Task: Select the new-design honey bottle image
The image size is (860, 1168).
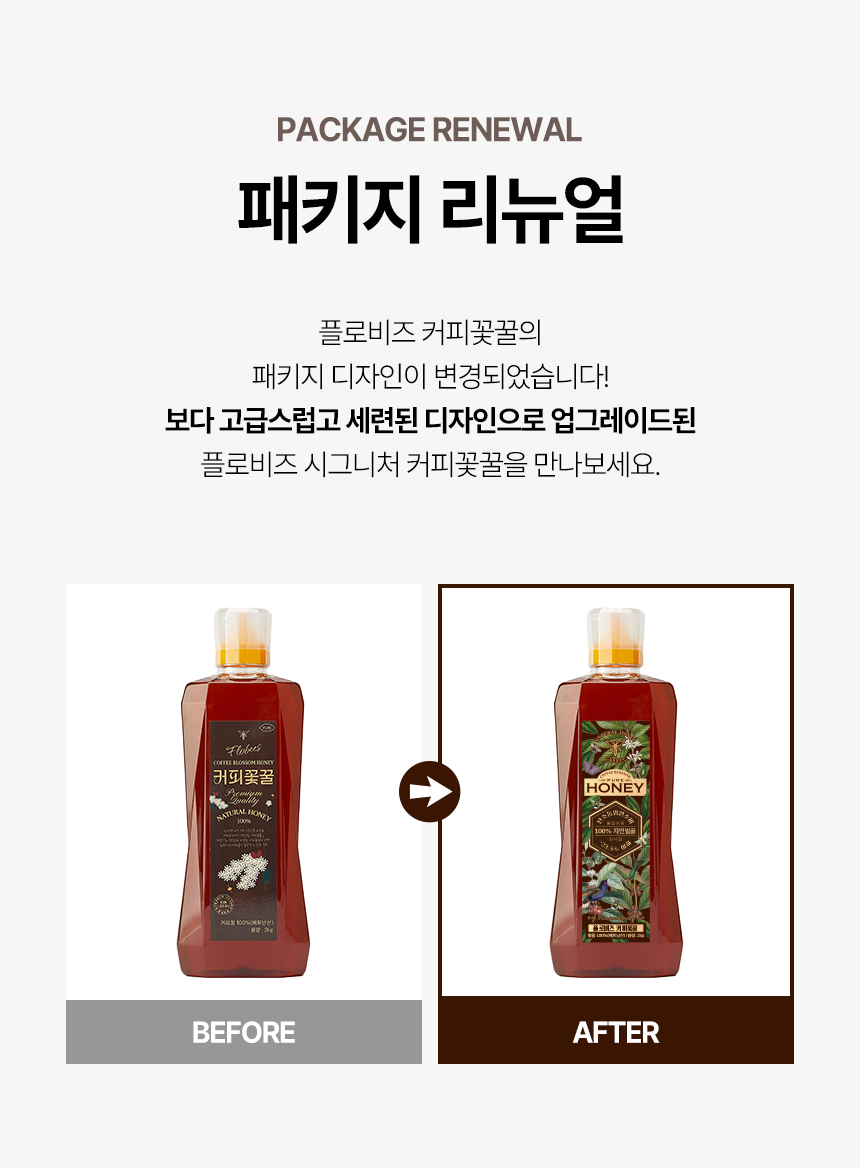Action: pos(616,793)
